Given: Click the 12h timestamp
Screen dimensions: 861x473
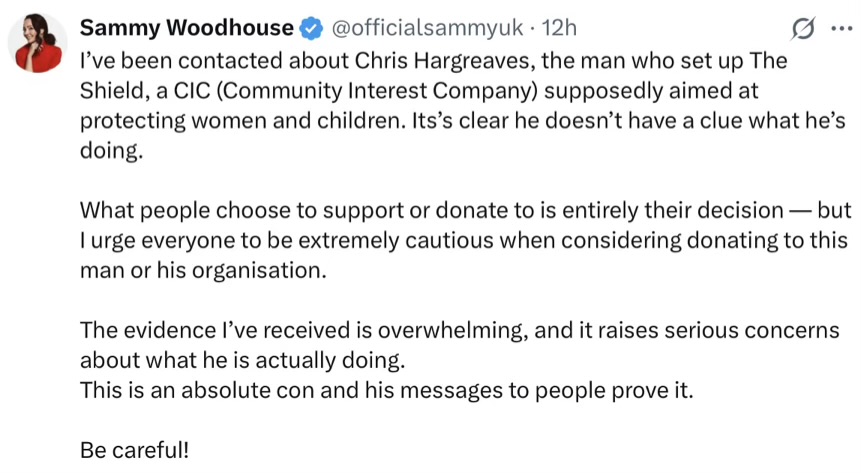Looking at the screenshot, I should [560, 28].
